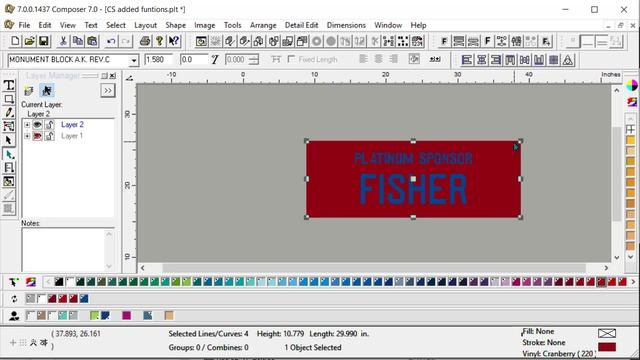Select Layer 1 in the layer list
The image size is (640, 360).
pyautogui.click(x=72, y=136)
